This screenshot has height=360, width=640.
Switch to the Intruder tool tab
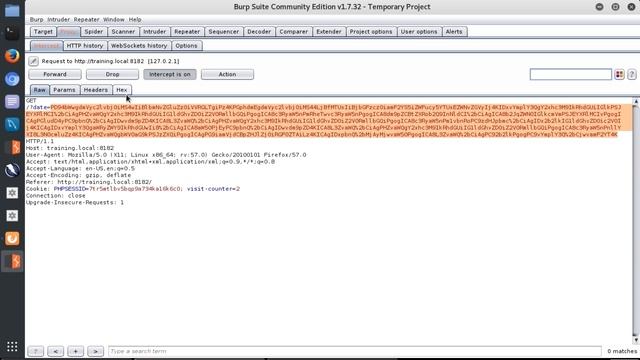(154, 32)
